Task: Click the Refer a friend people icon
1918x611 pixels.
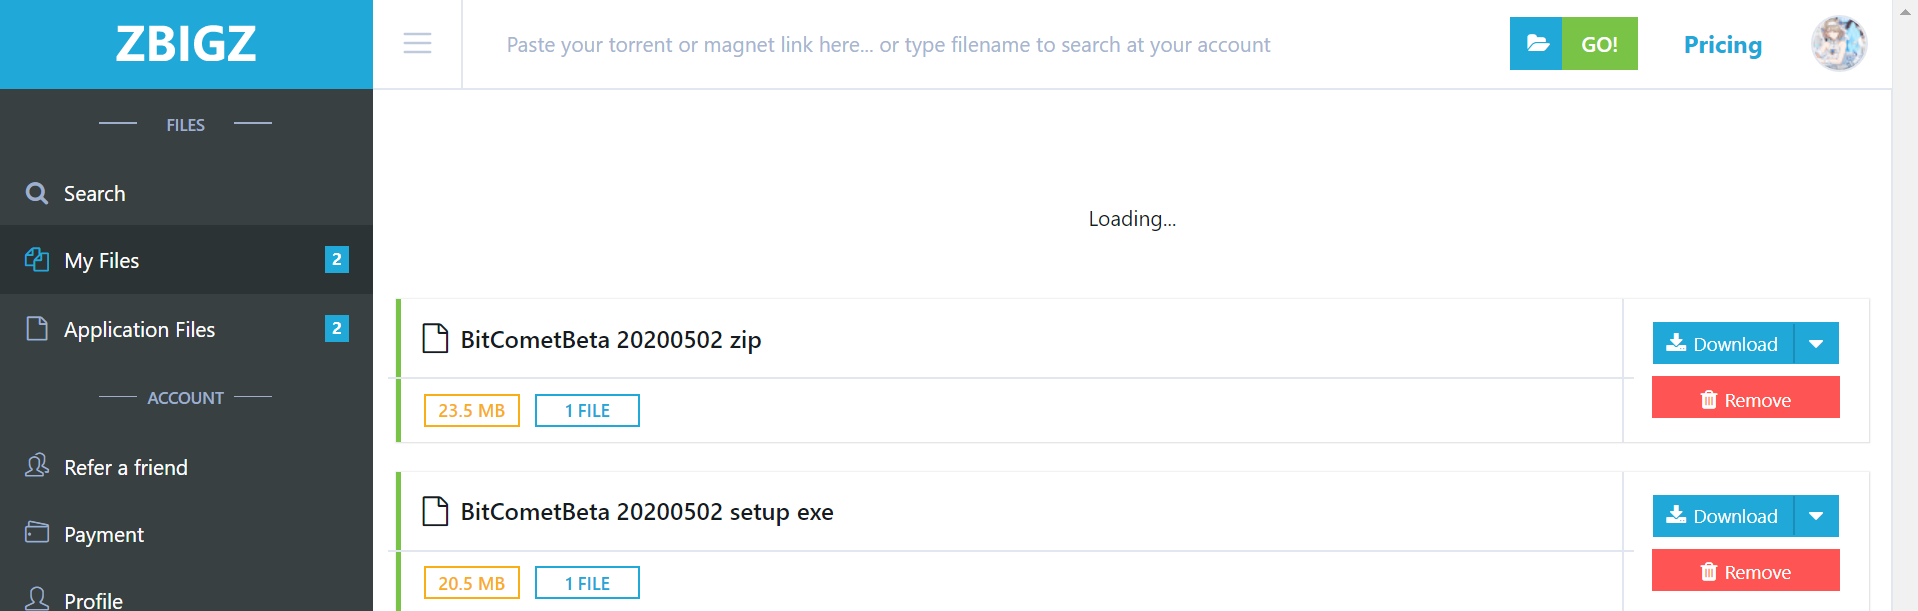Action: pos(37,465)
